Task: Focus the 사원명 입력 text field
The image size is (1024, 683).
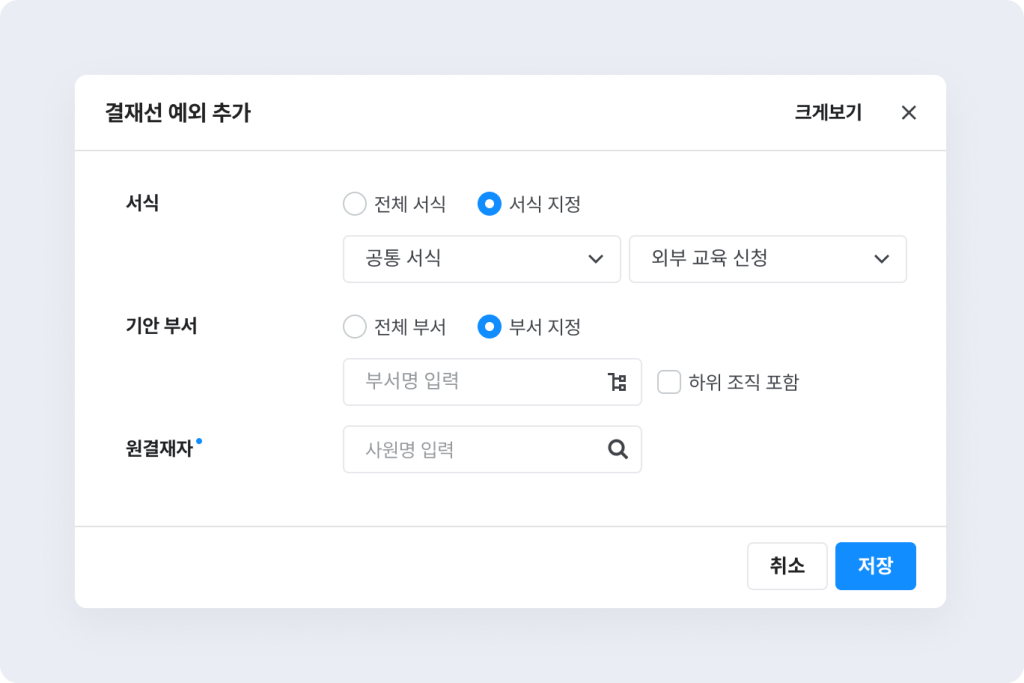Action: 470,449
